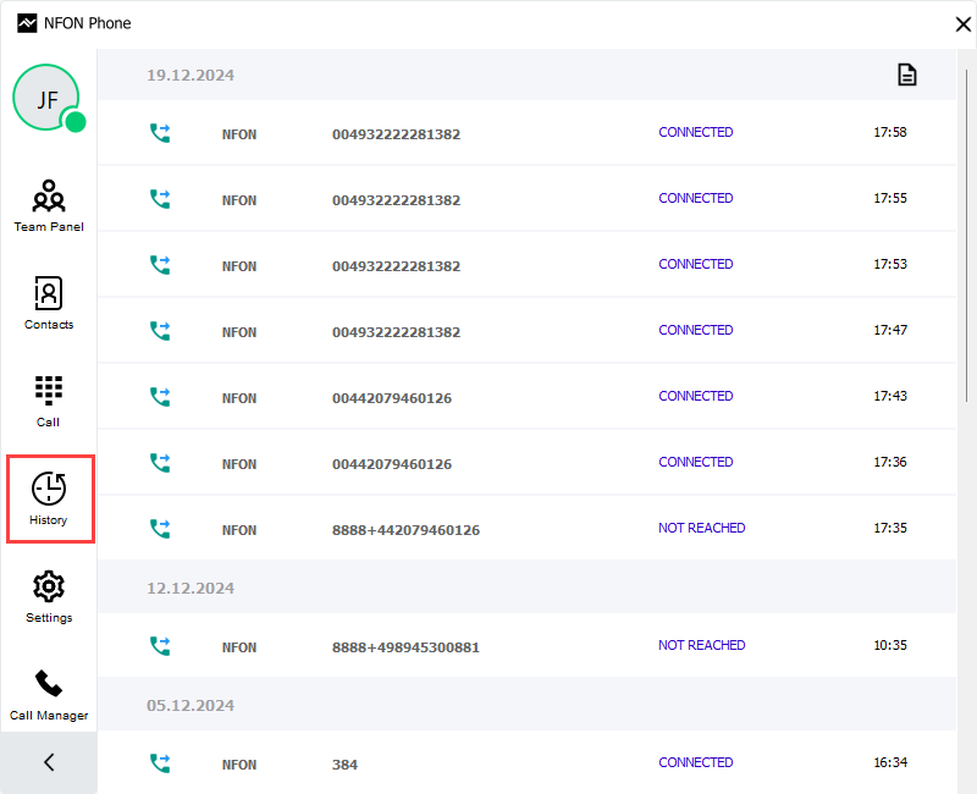Open the Call Manager
This screenshot has width=977, height=794.
pos(49,694)
